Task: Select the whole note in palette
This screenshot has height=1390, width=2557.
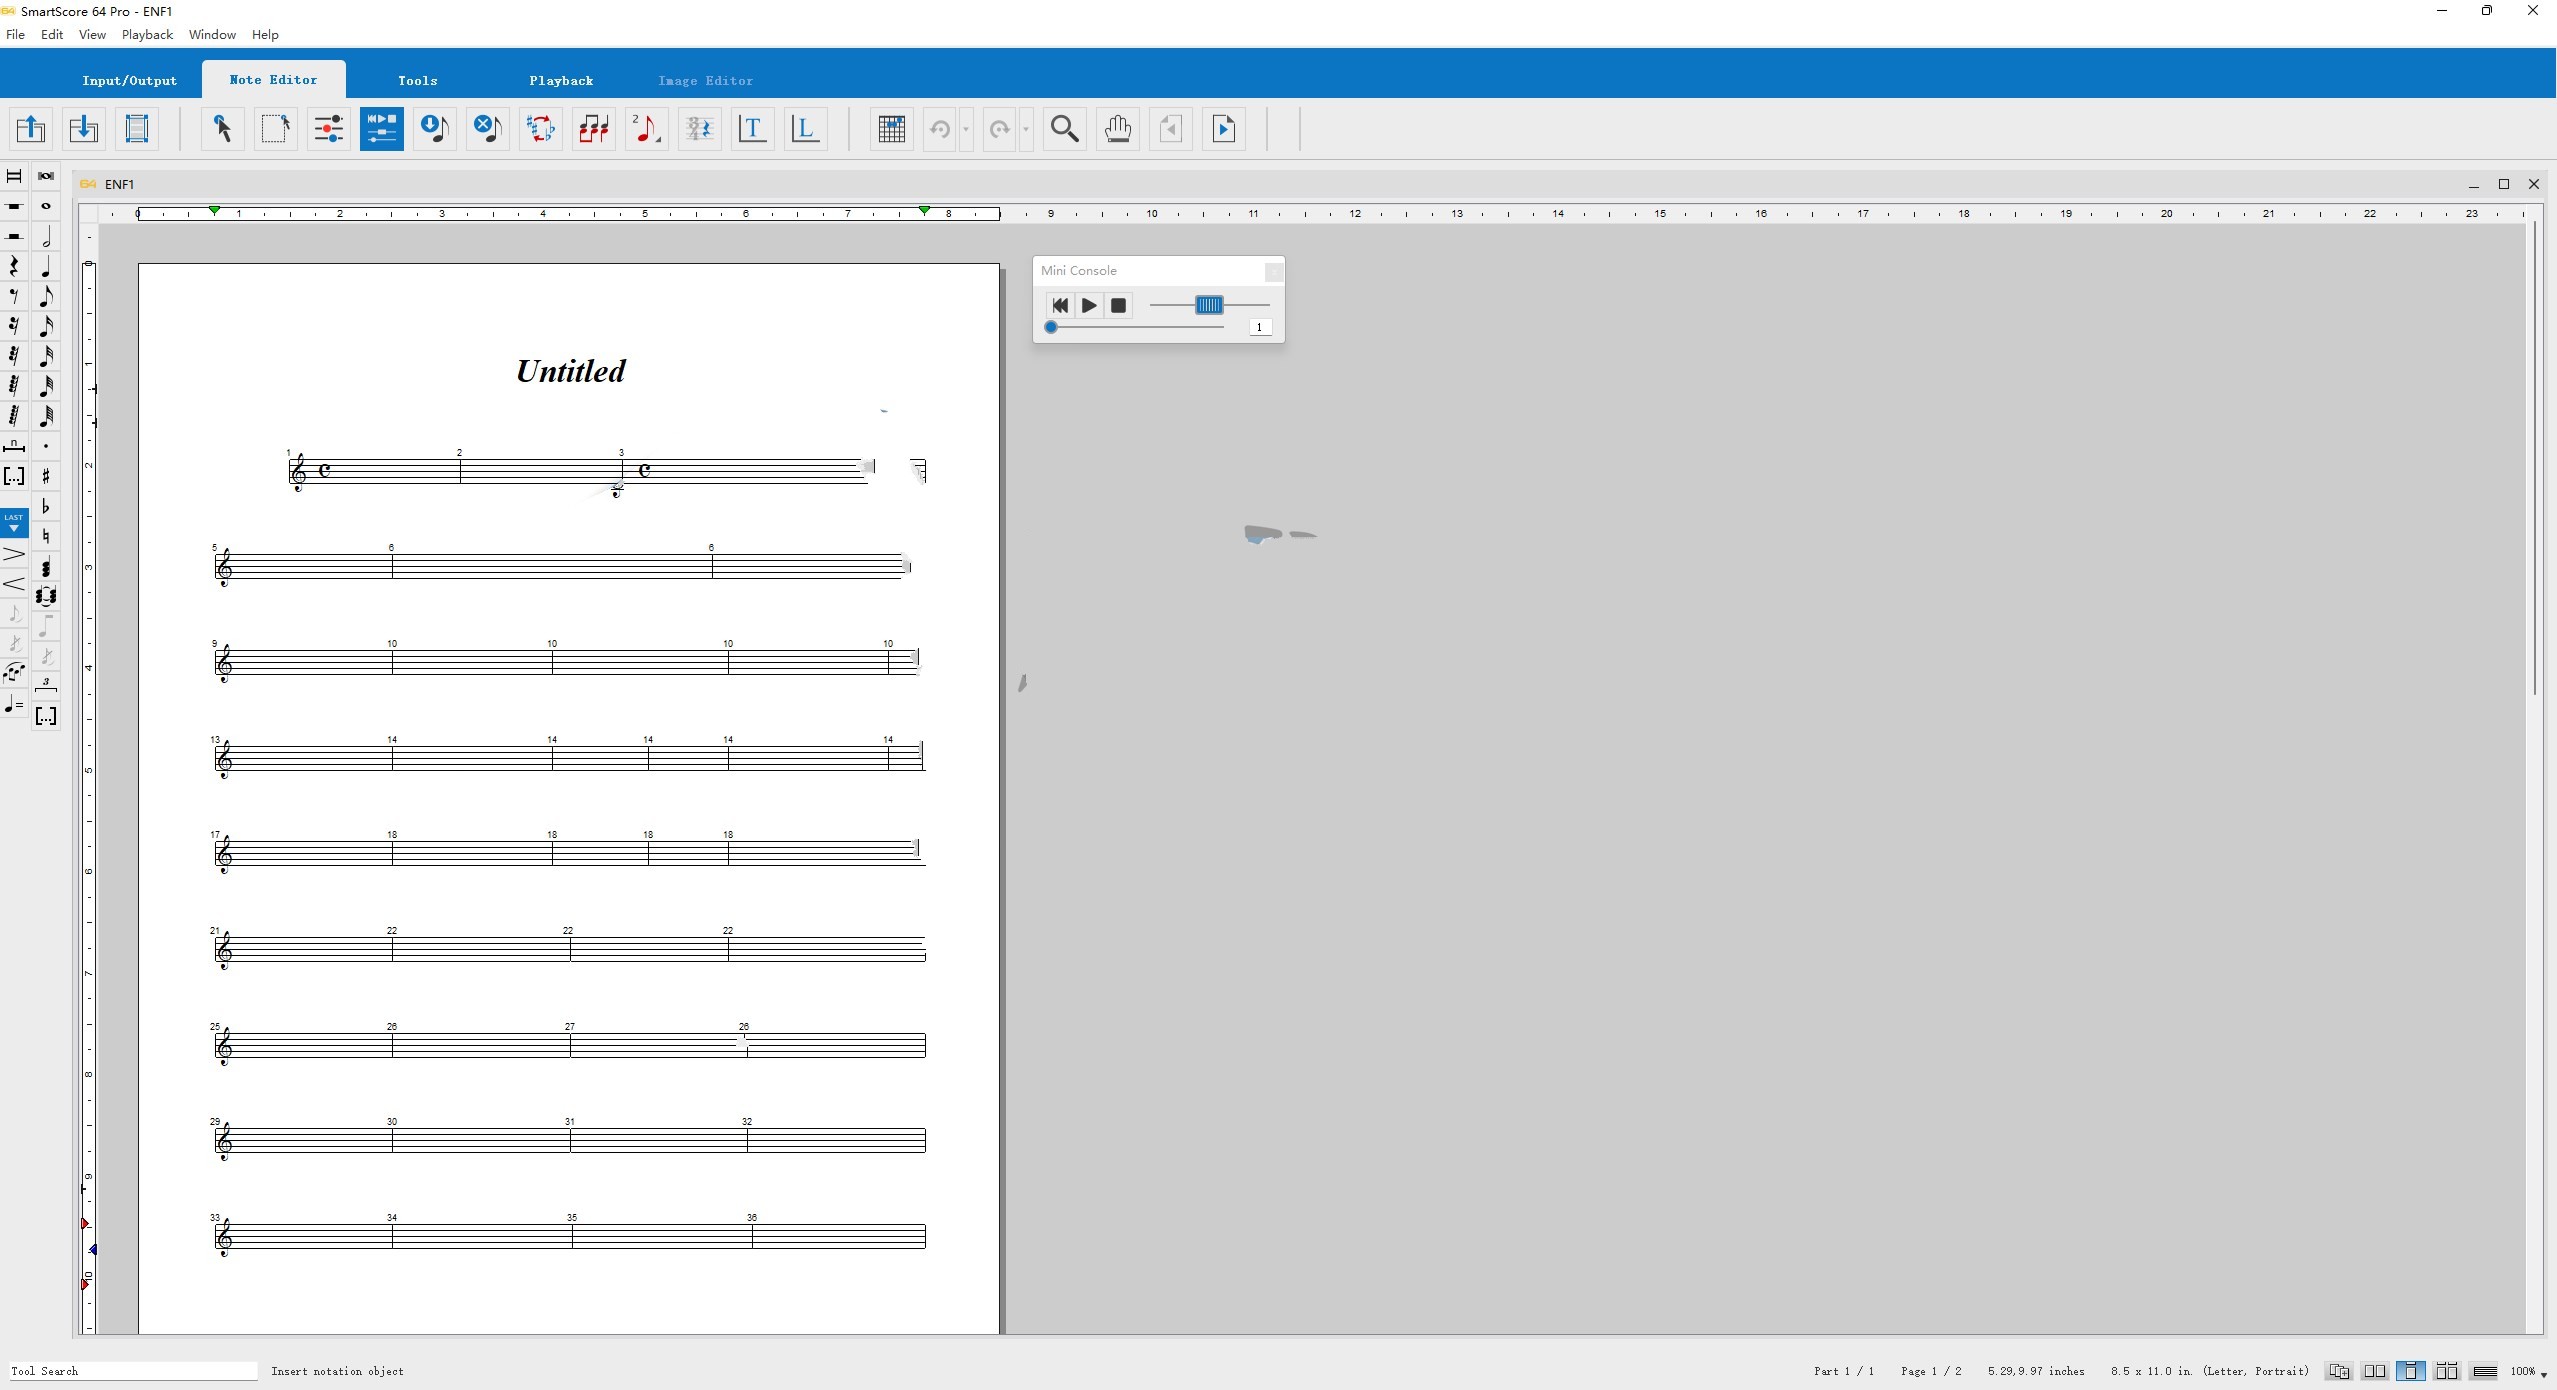Action: 46,207
